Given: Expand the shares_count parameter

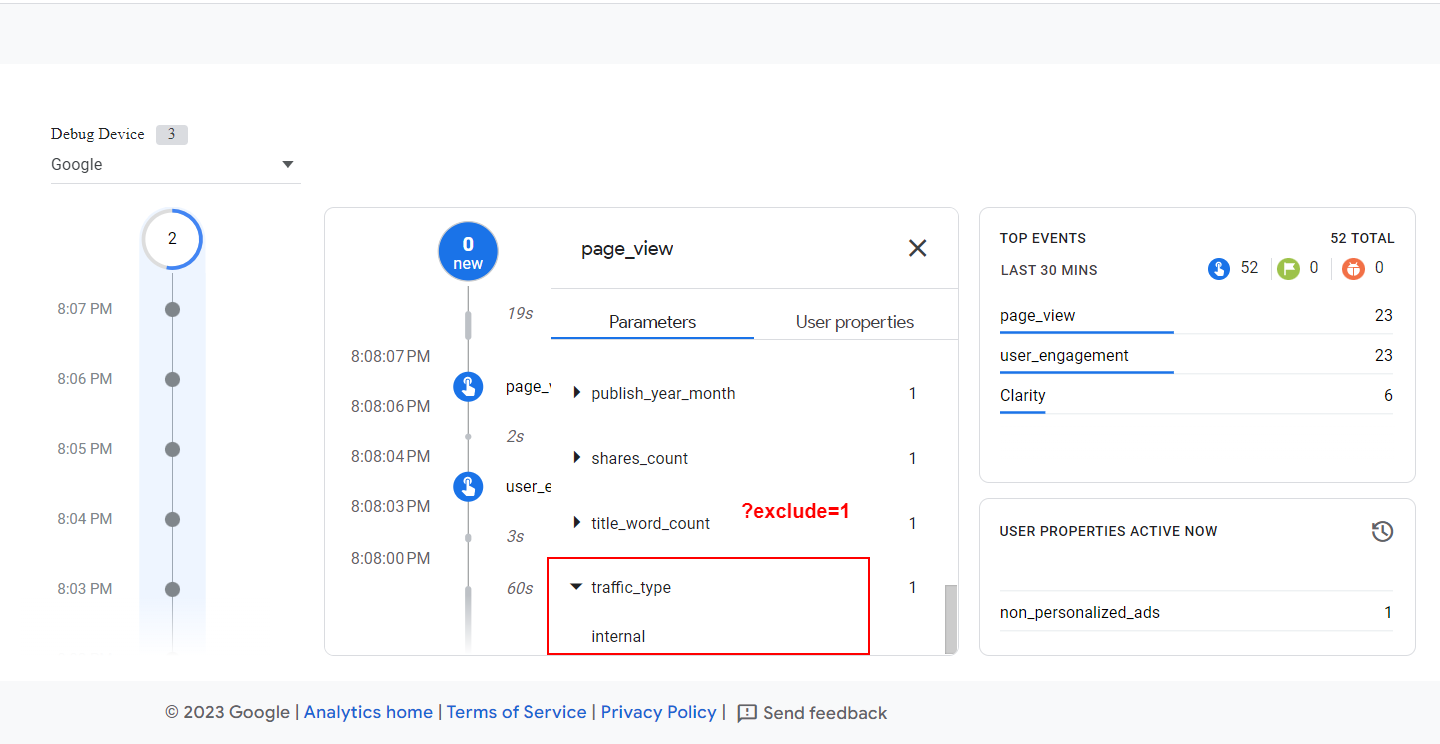Looking at the screenshot, I should click(576, 458).
